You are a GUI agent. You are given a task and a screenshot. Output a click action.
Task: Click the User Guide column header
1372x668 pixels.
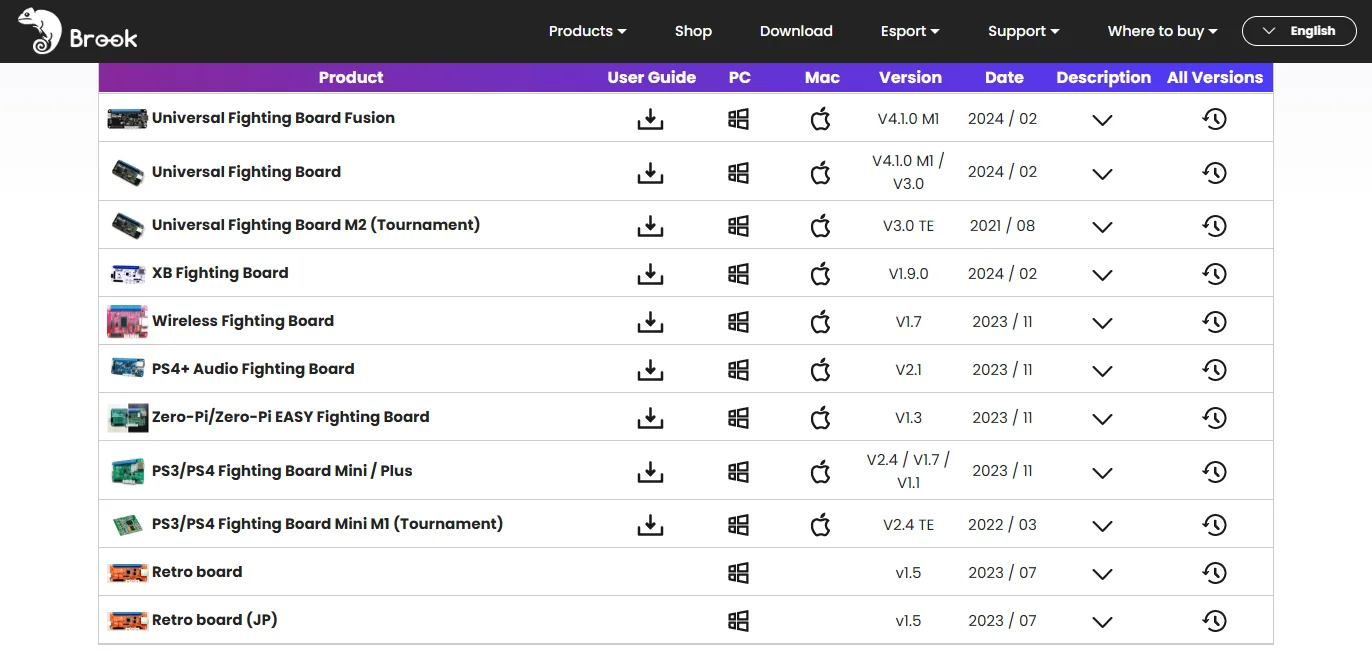651,77
